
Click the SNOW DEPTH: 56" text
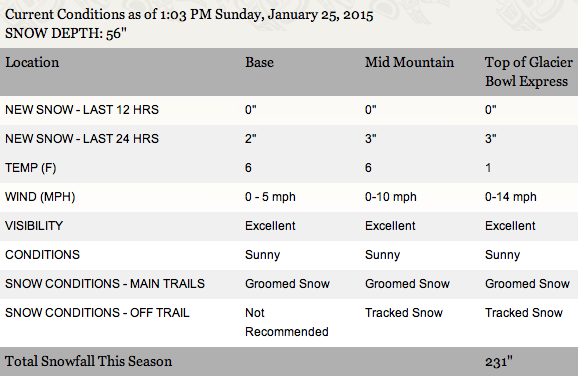tap(66, 34)
